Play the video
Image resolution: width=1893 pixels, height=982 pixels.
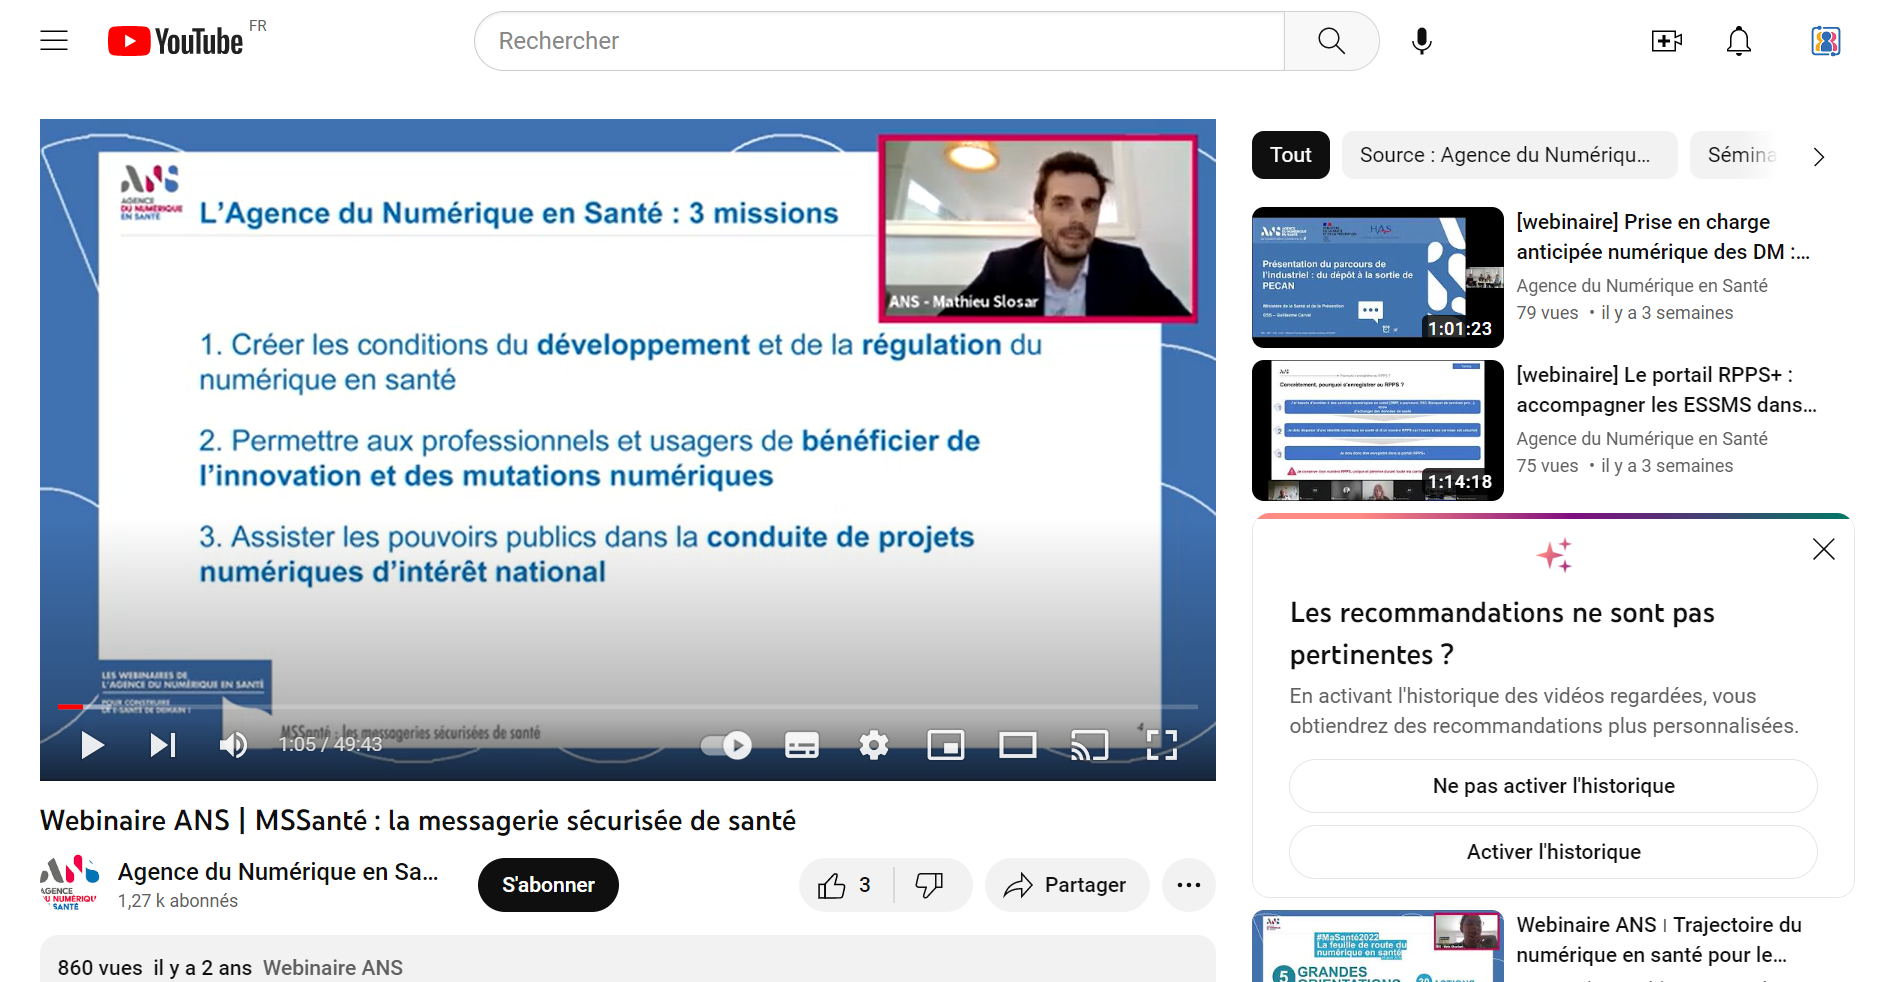[92, 745]
